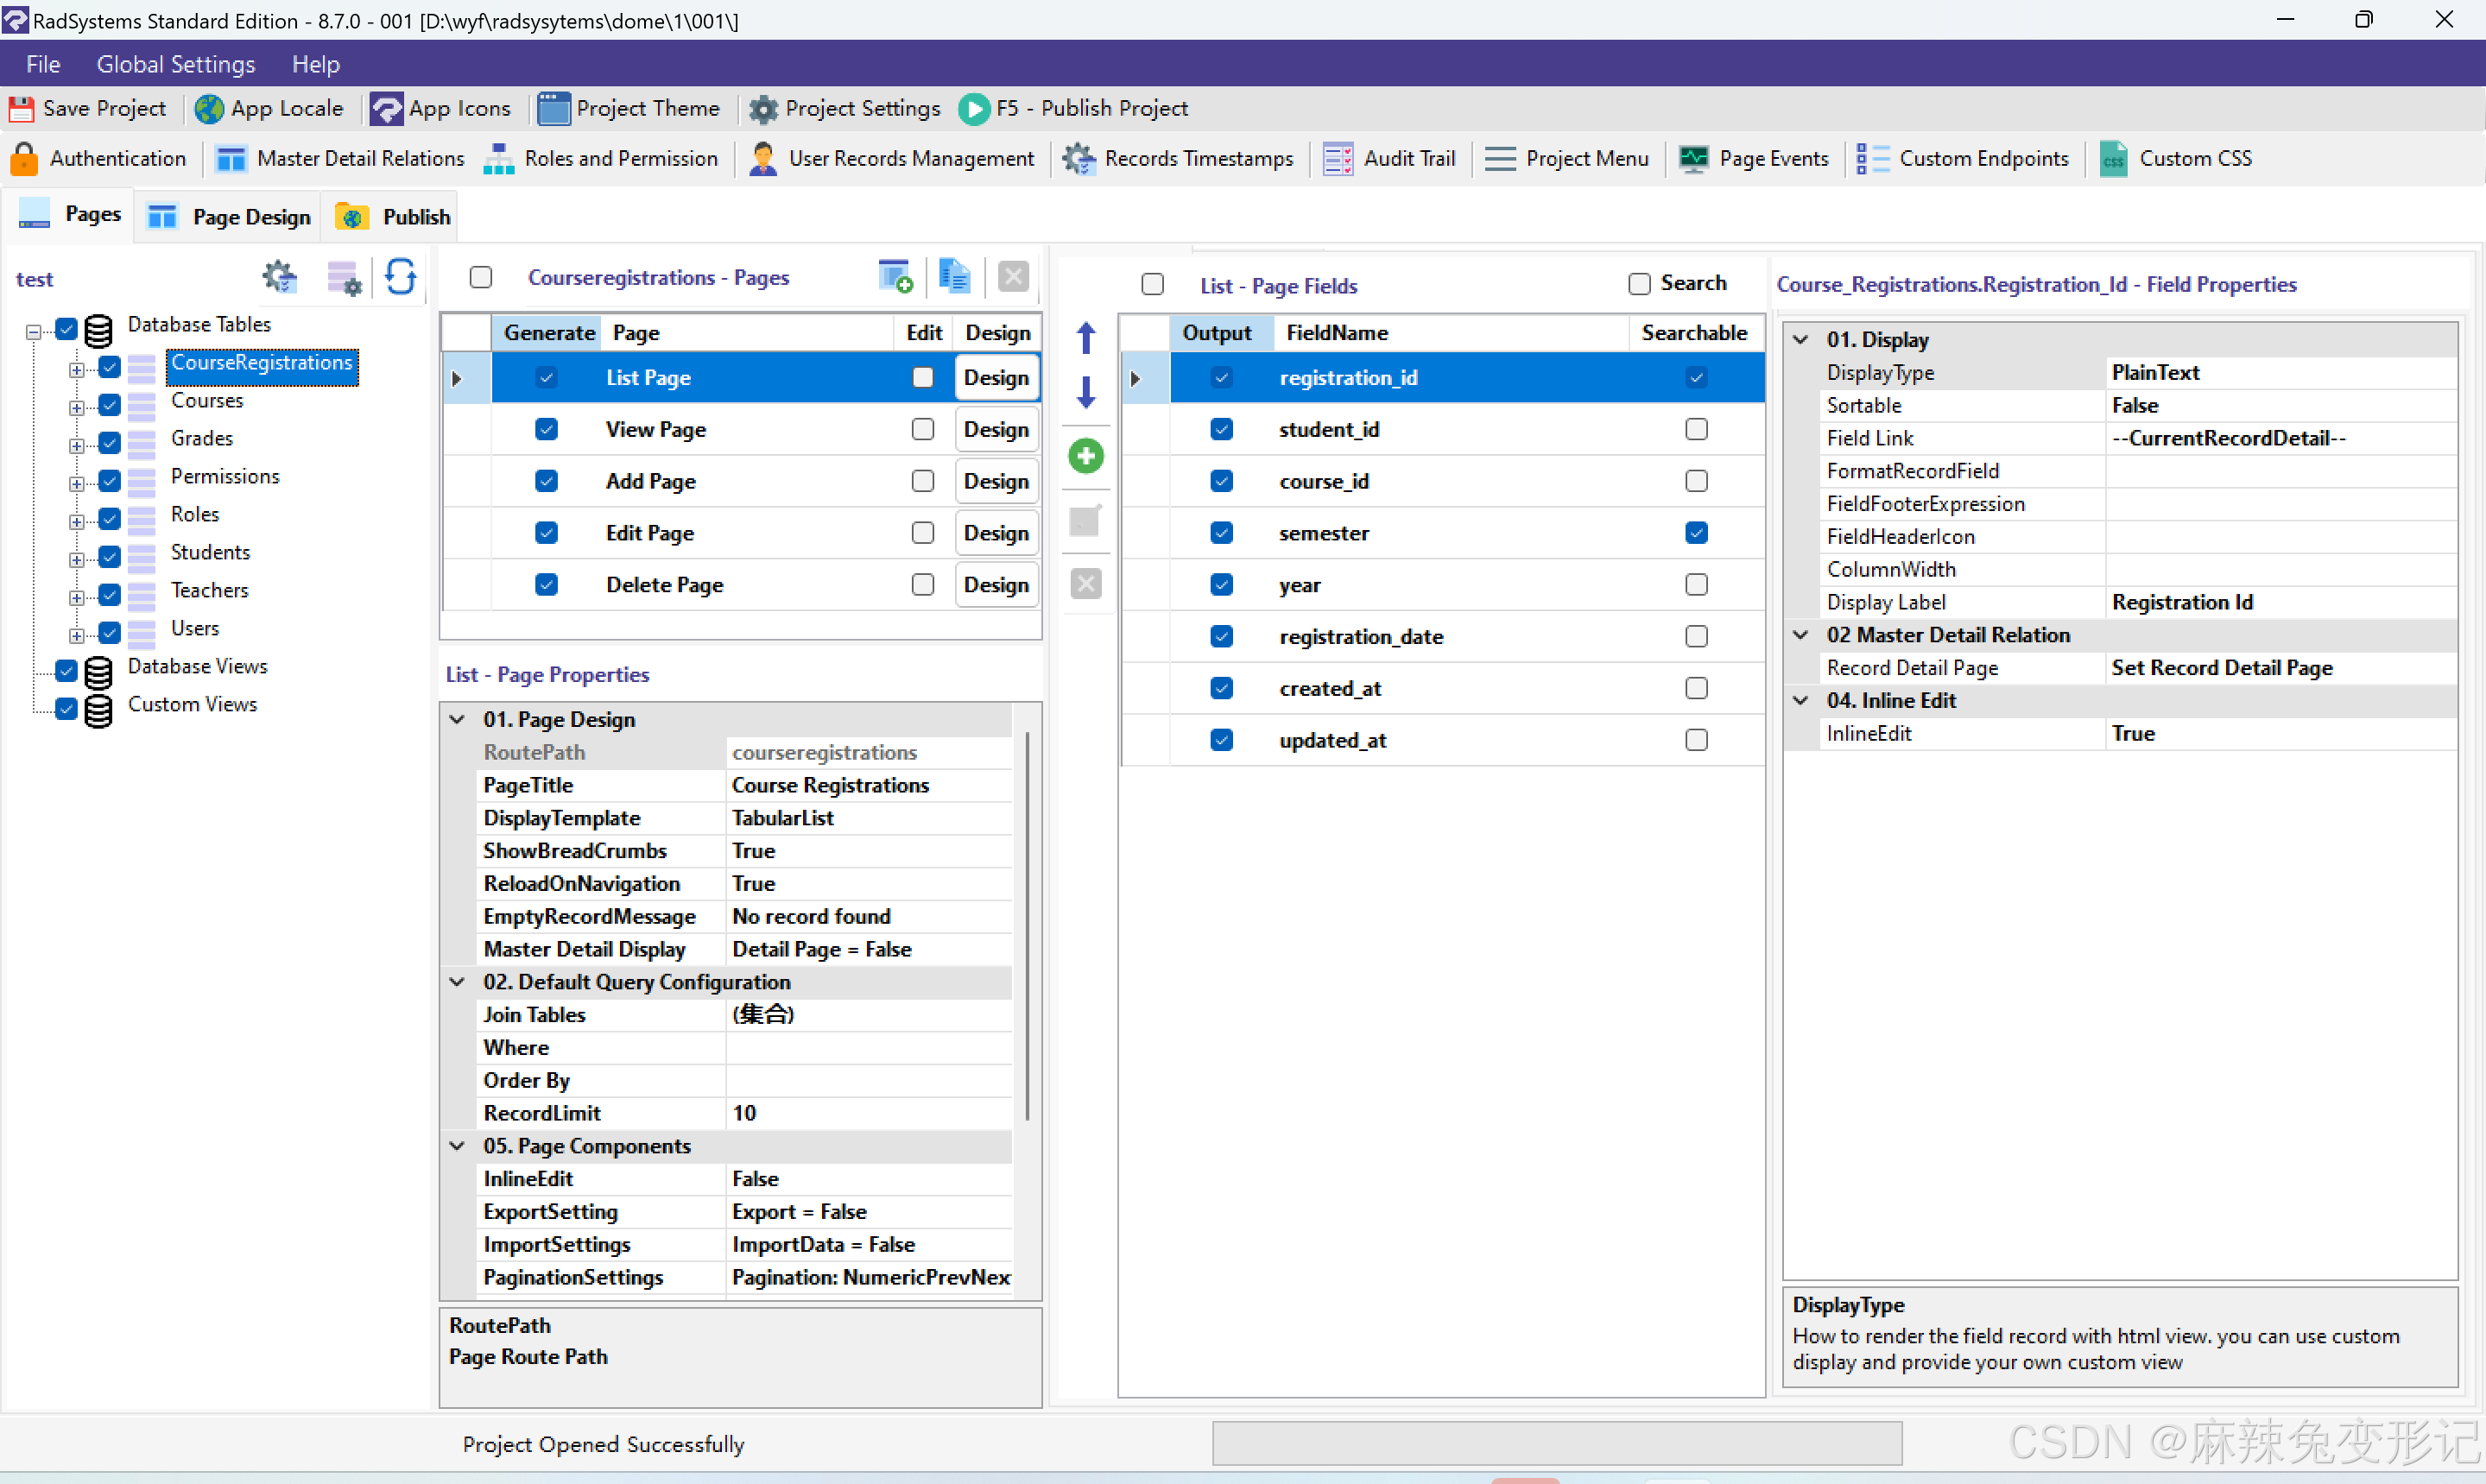
Task: Uncheck Output checkbox for semester field
Action: [x=1221, y=533]
